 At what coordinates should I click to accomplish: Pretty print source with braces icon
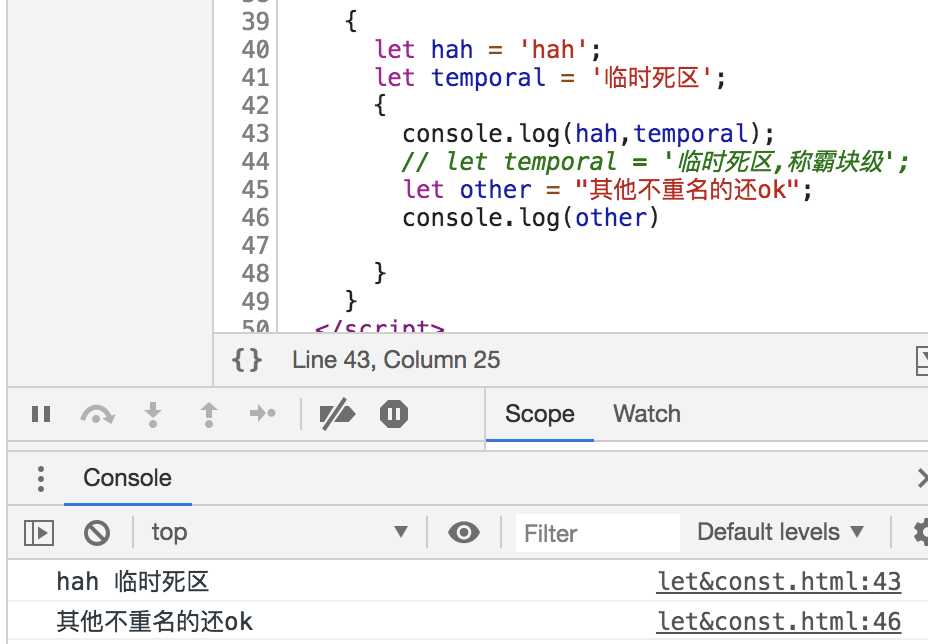point(247,360)
